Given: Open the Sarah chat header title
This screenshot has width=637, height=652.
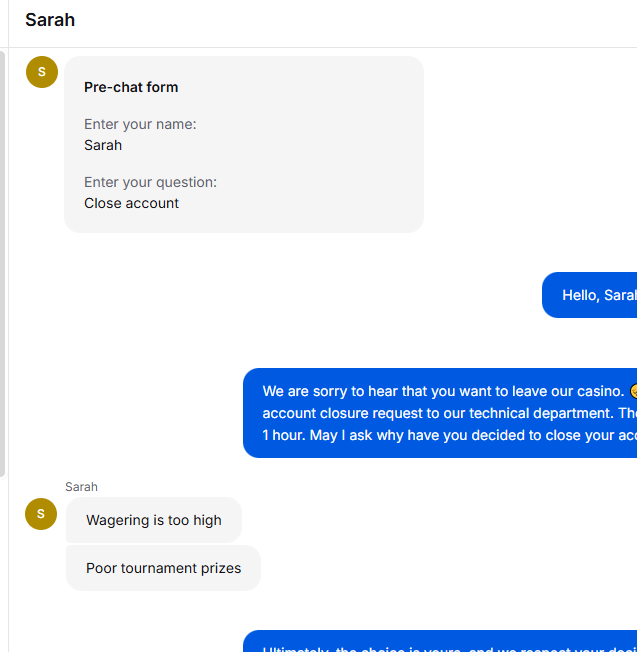Looking at the screenshot, I should pos(50,20).
